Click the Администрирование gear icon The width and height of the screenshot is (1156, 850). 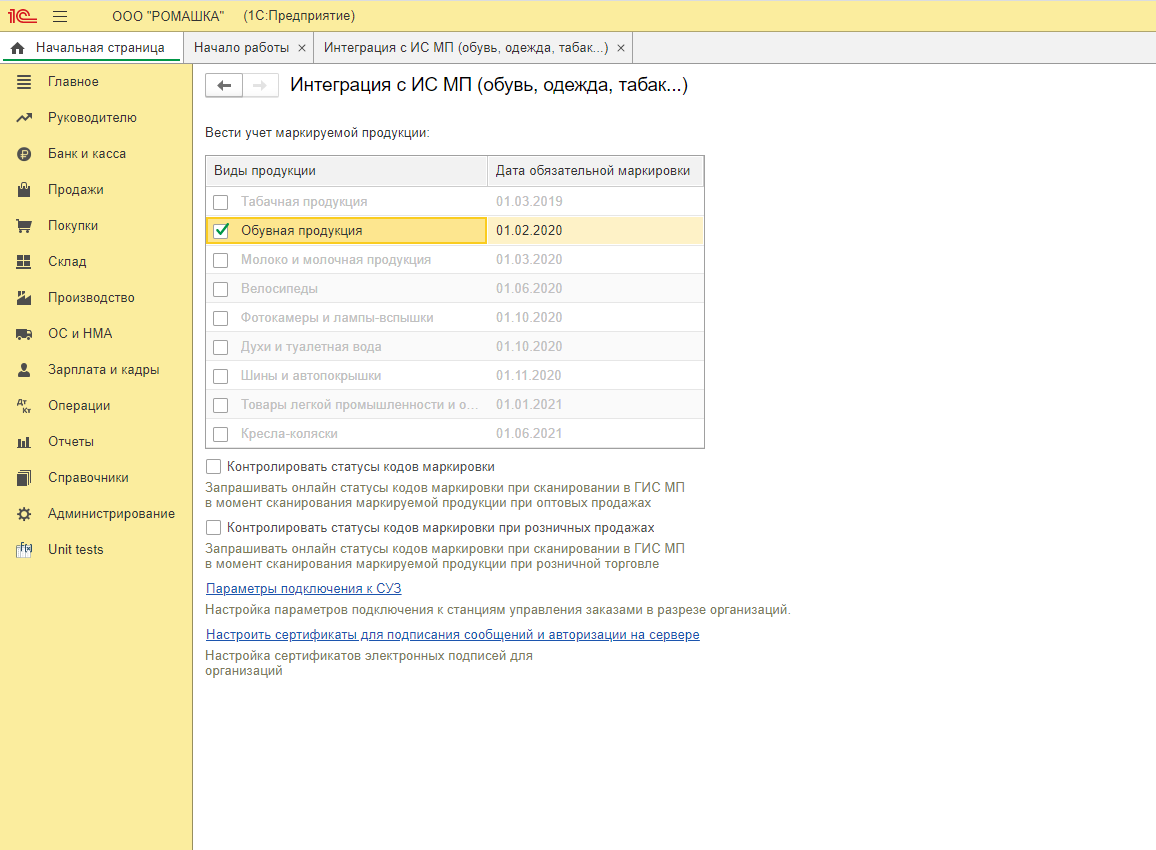[24, 514]
